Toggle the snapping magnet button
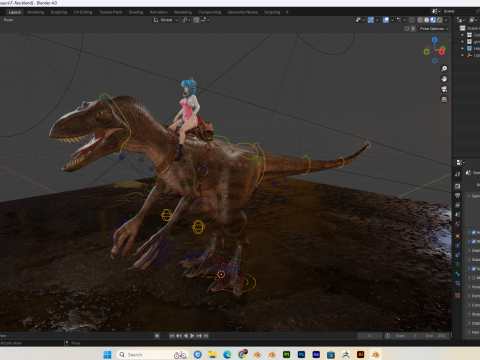The image size is (480, 360). 196,20
